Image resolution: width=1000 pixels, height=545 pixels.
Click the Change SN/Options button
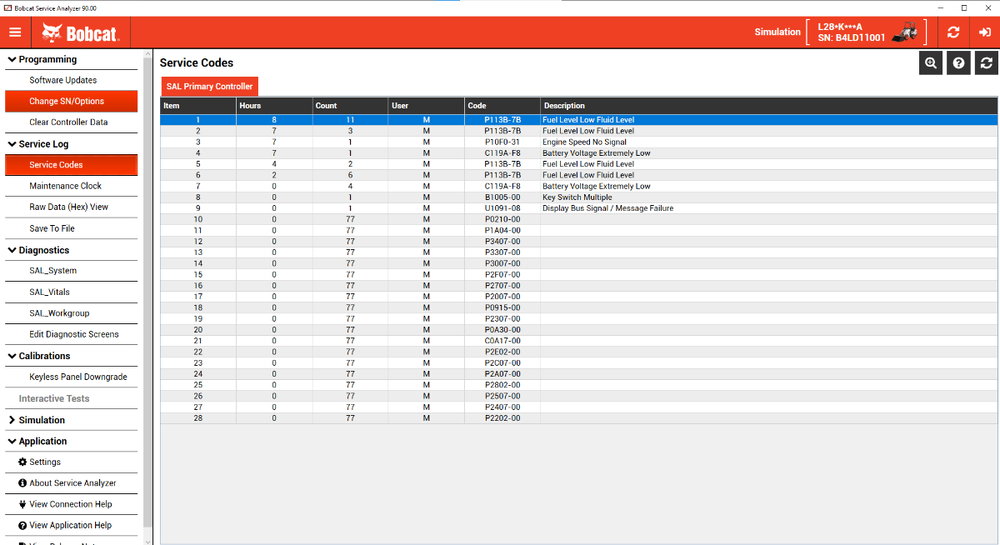pos(67,101)
